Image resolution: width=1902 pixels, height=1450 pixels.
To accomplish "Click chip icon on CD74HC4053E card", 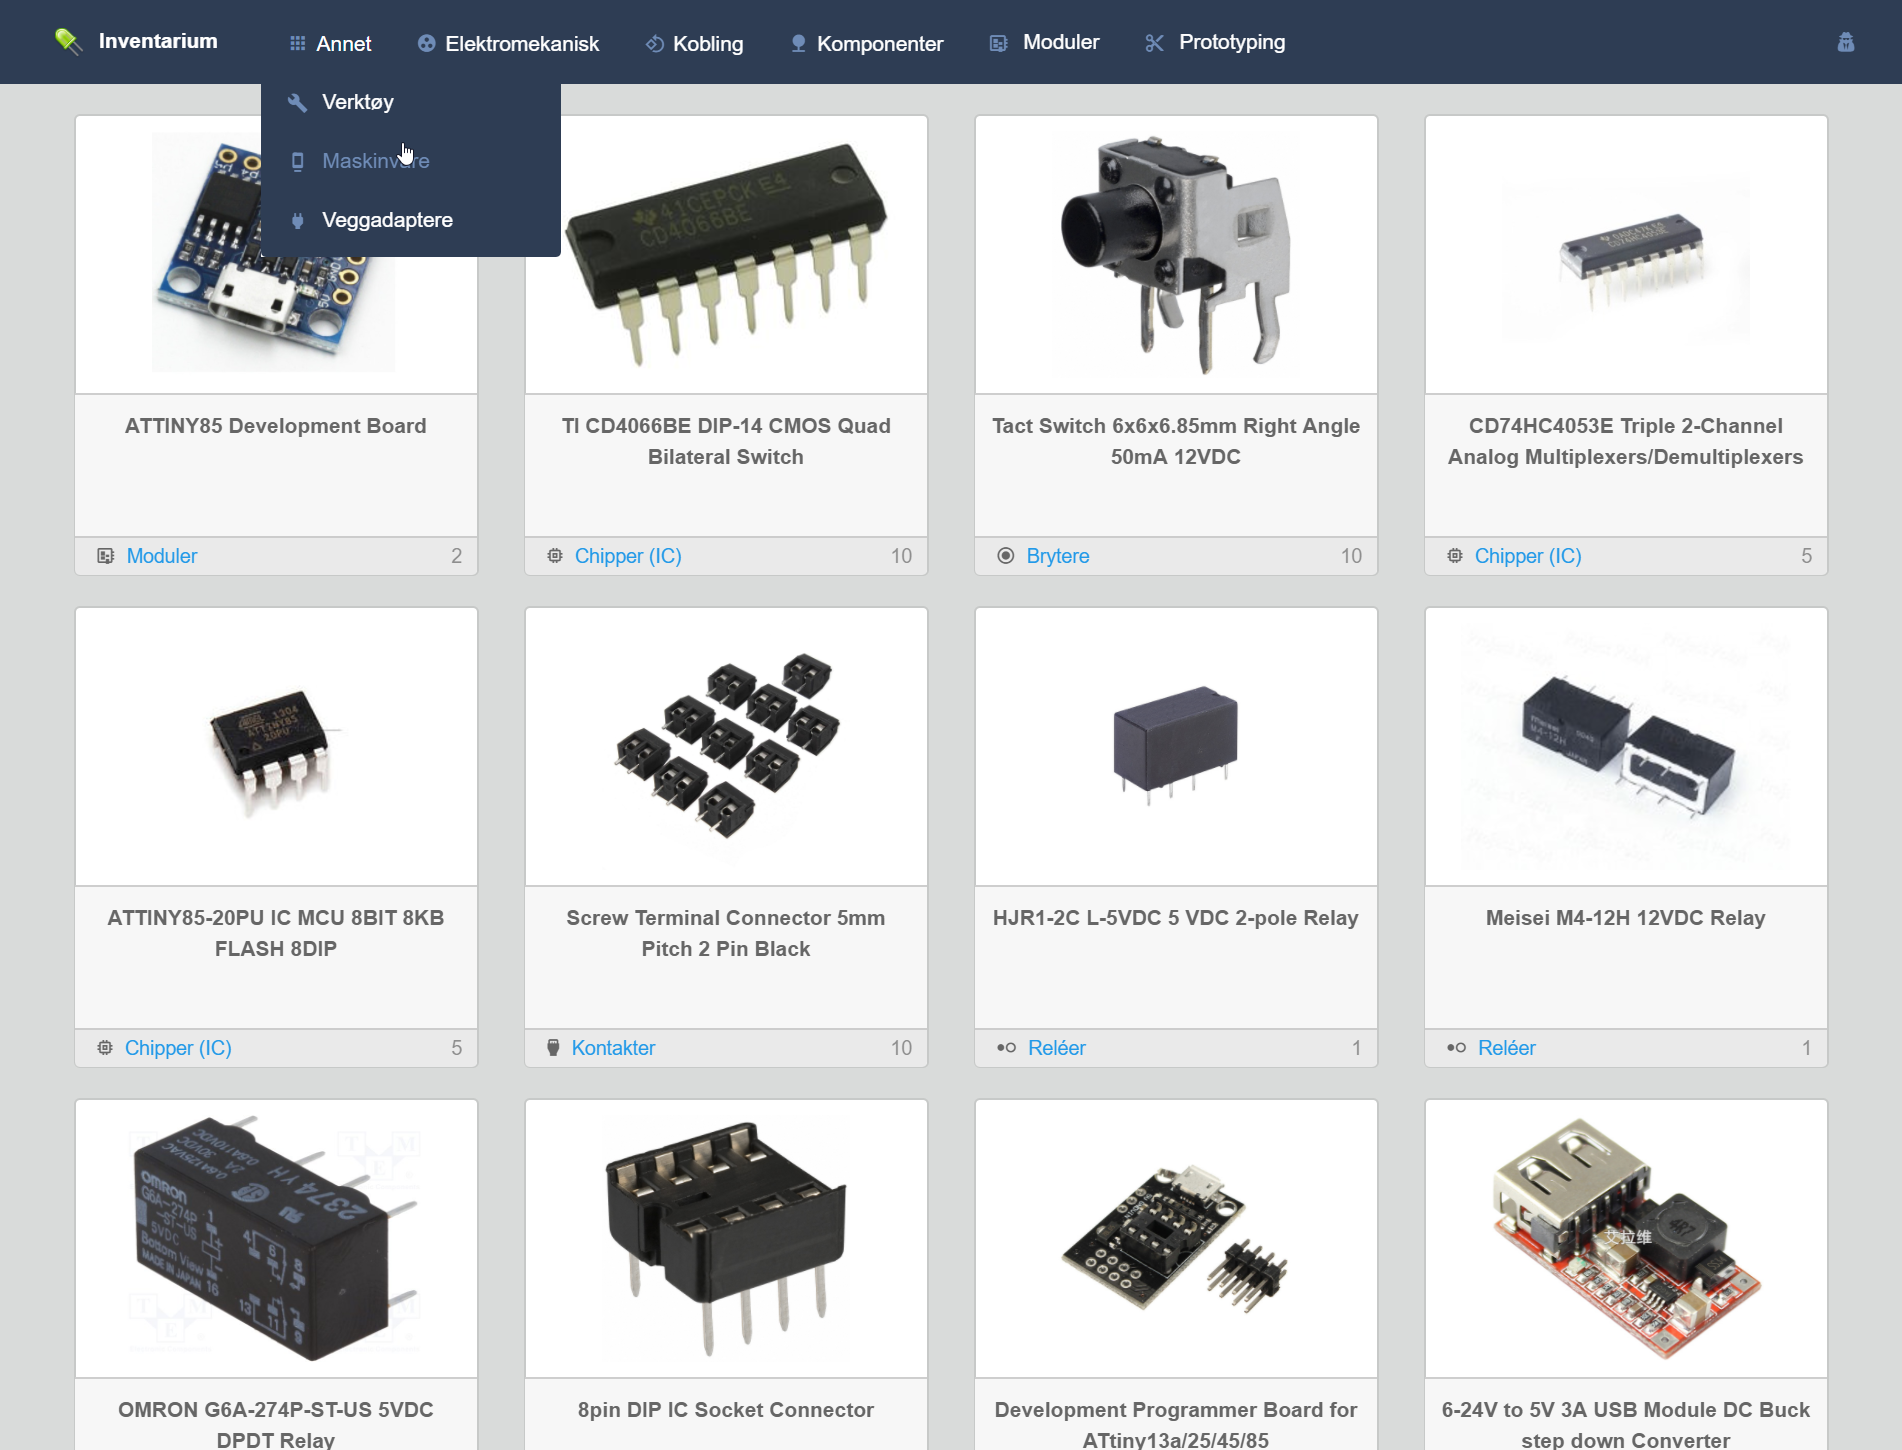I will [x=1455, y=556].
